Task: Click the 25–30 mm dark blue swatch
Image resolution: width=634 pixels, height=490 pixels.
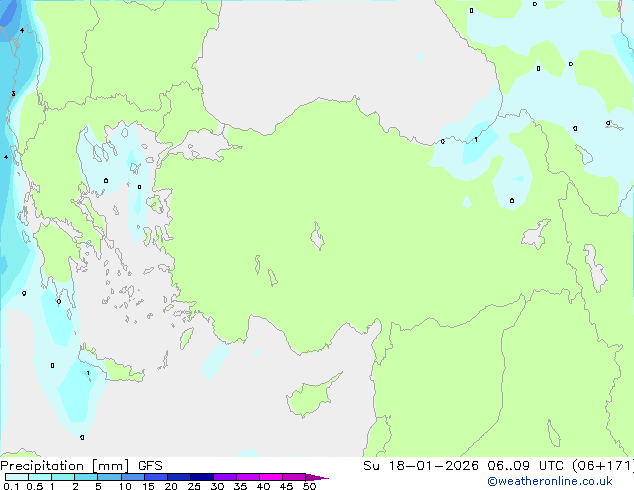Action: (202, 477)
